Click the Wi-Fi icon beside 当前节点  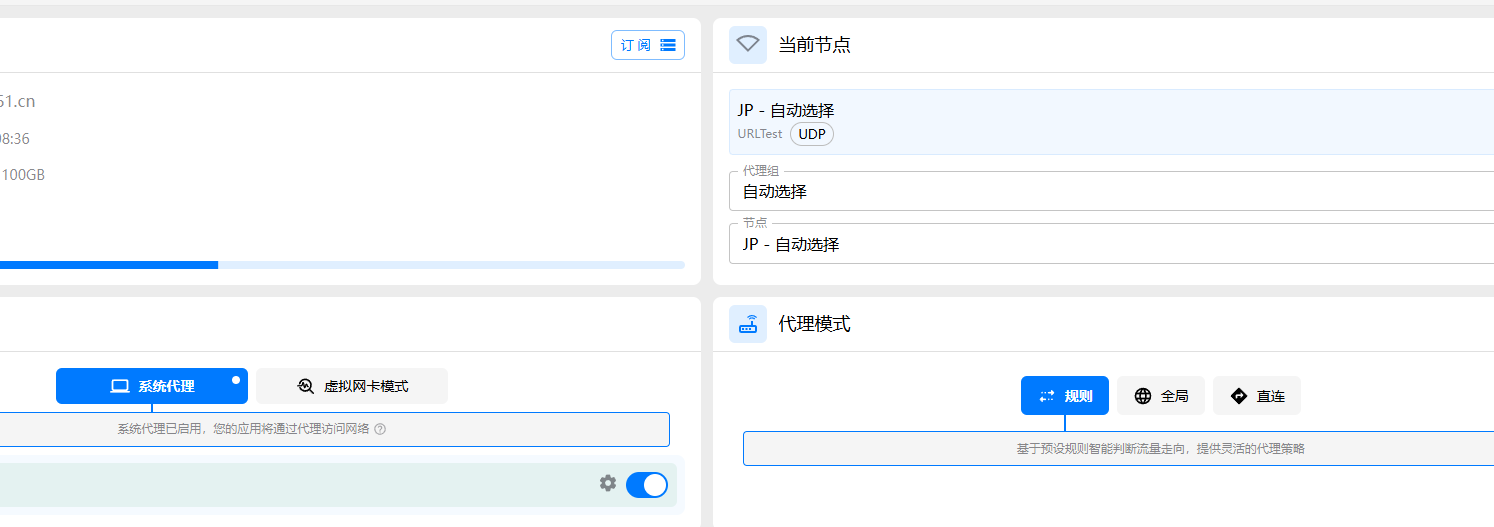(x=748, y=45)
